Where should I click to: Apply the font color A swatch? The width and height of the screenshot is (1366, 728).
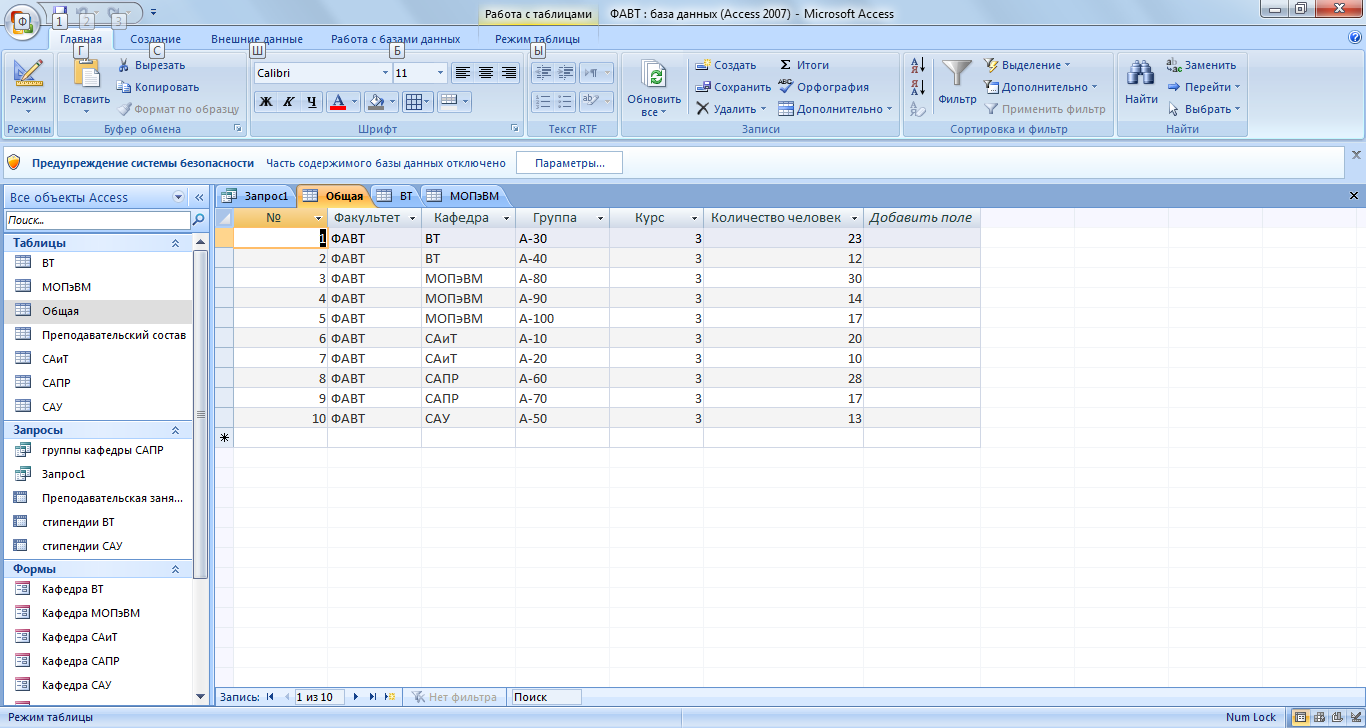pyautogui.click(x=337, y=101)
